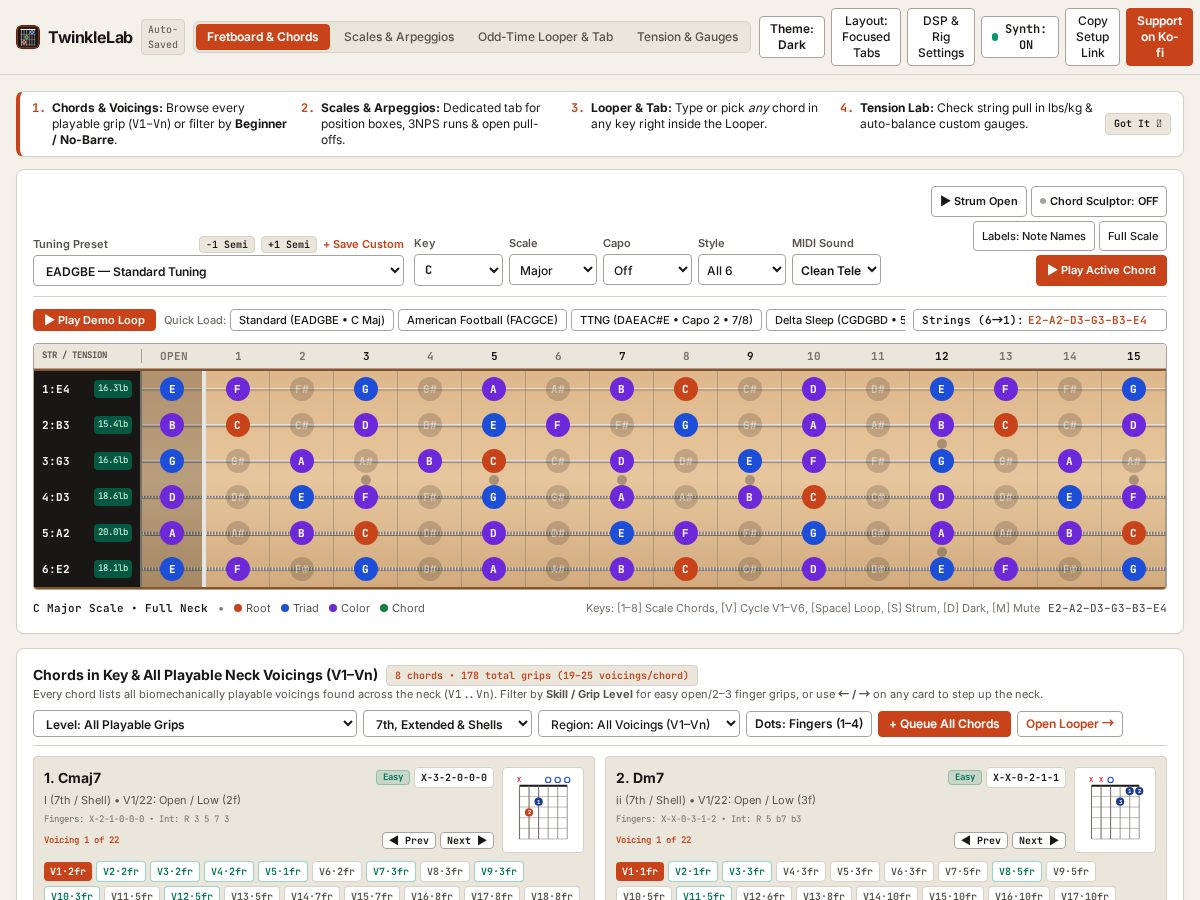This screenshot has width=1200, height=900.
Task: Click + Save Custom tuning link
Action: coord(363,244)
